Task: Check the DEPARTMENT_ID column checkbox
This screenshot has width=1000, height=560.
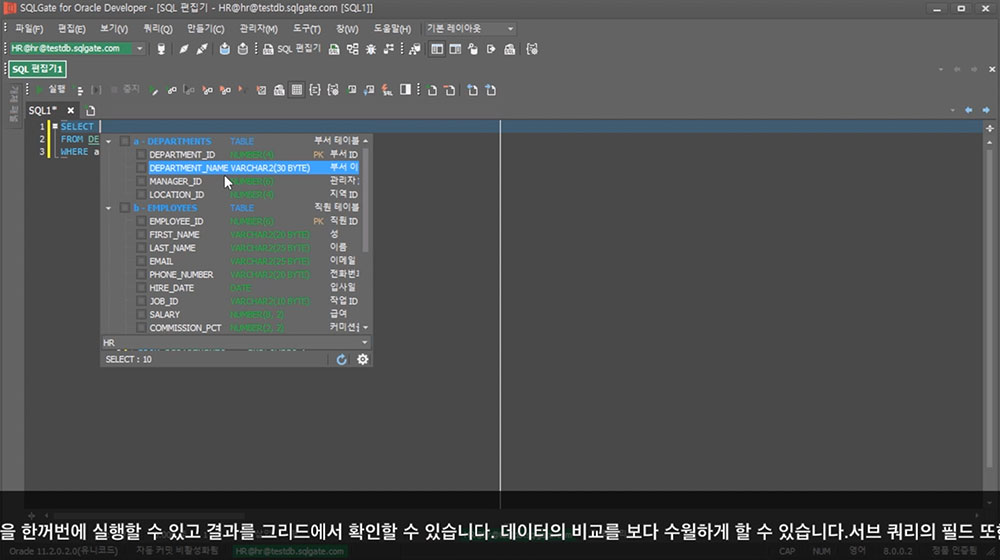Action: point(141,154)
